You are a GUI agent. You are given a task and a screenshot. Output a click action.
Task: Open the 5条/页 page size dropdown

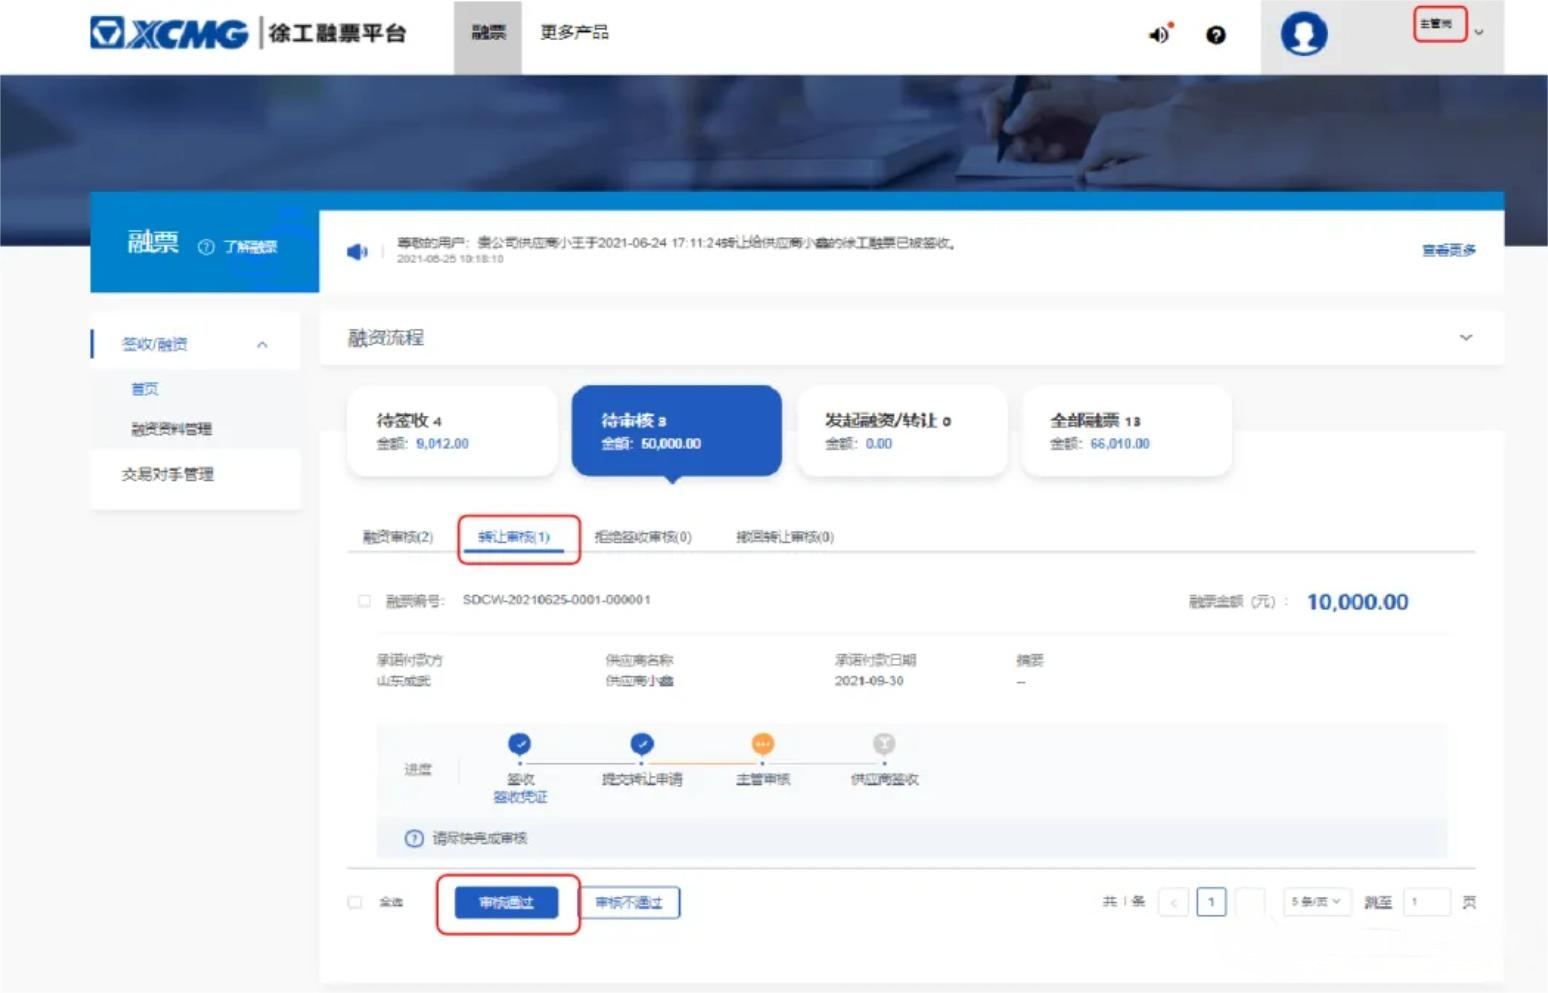pyautogui.click(x=1315, y=902)
